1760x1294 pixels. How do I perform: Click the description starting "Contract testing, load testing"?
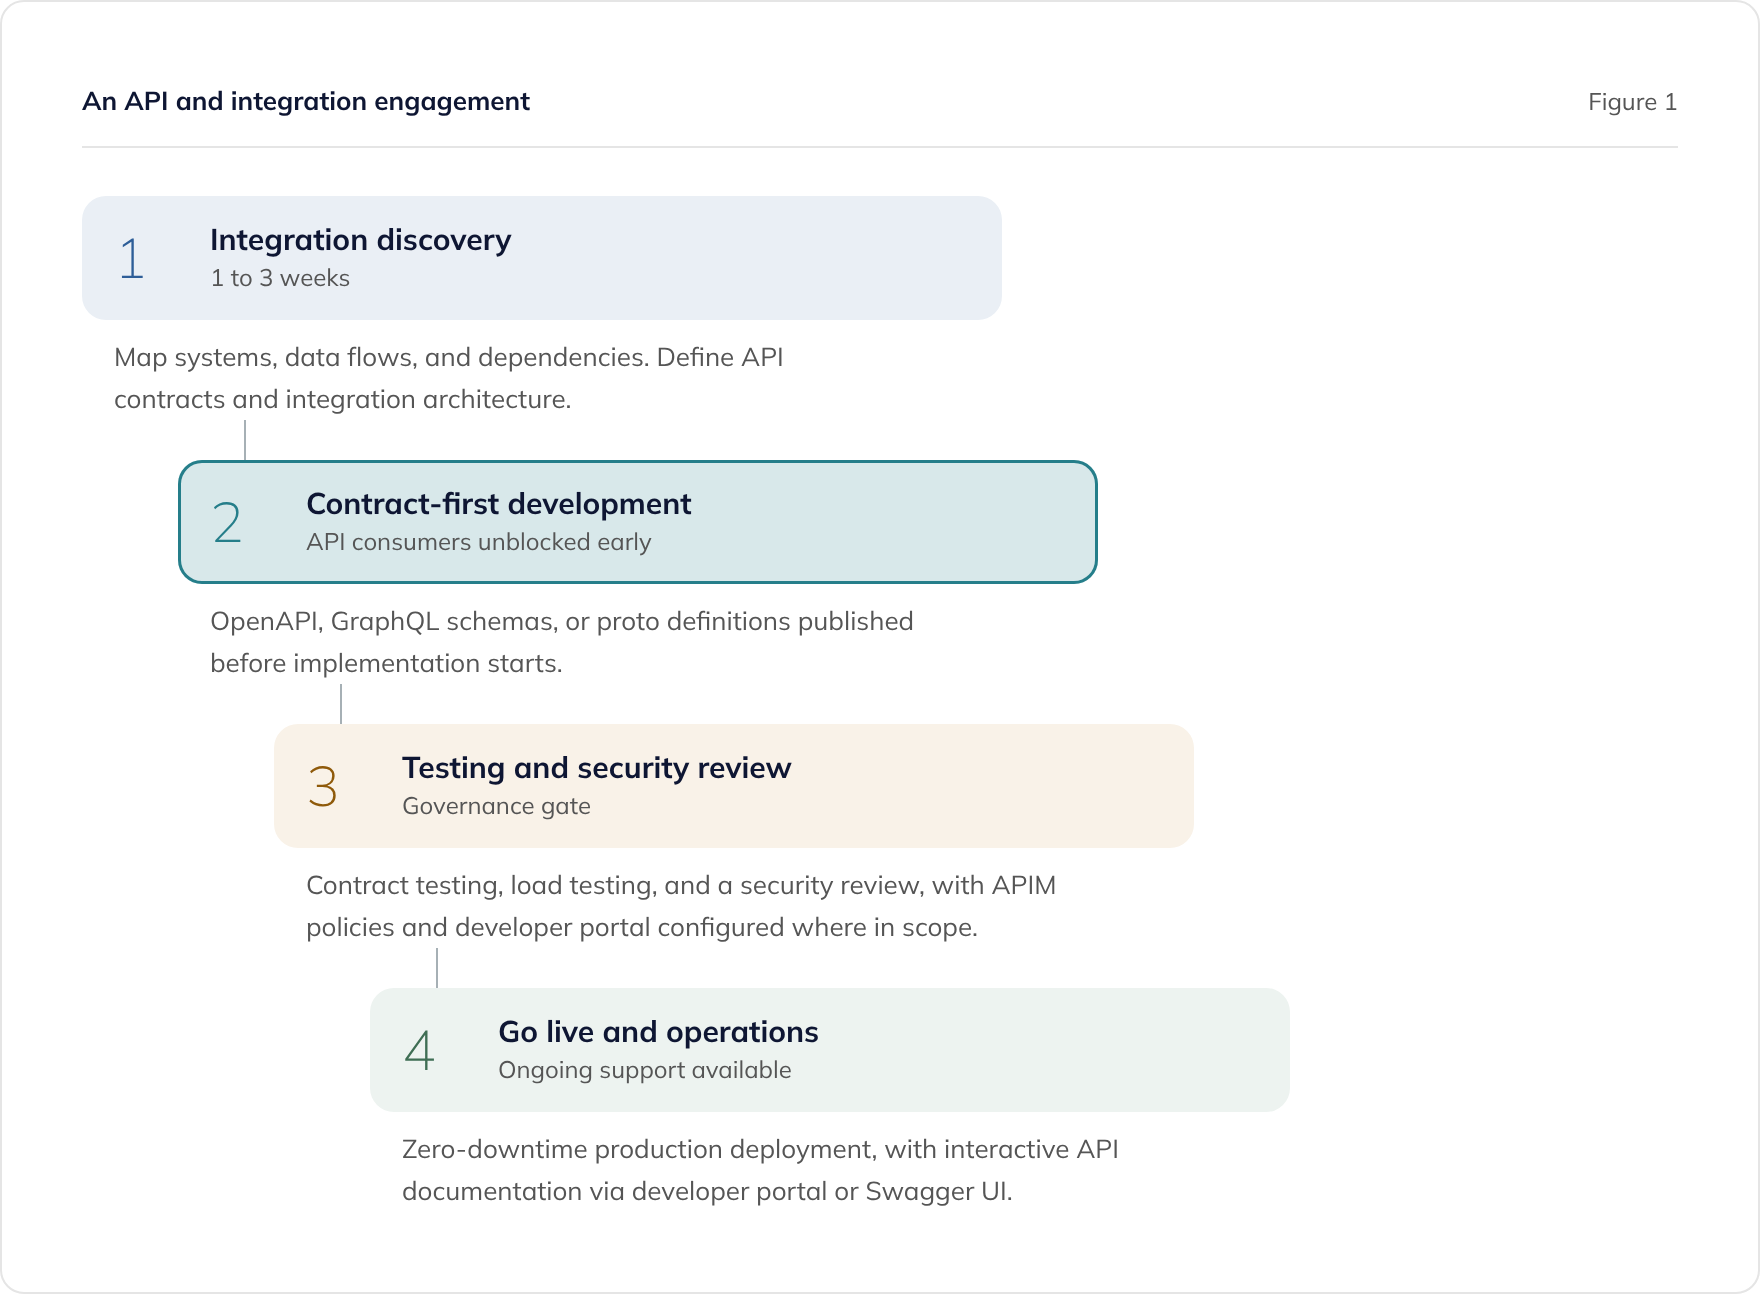click(x=681, y=906)
